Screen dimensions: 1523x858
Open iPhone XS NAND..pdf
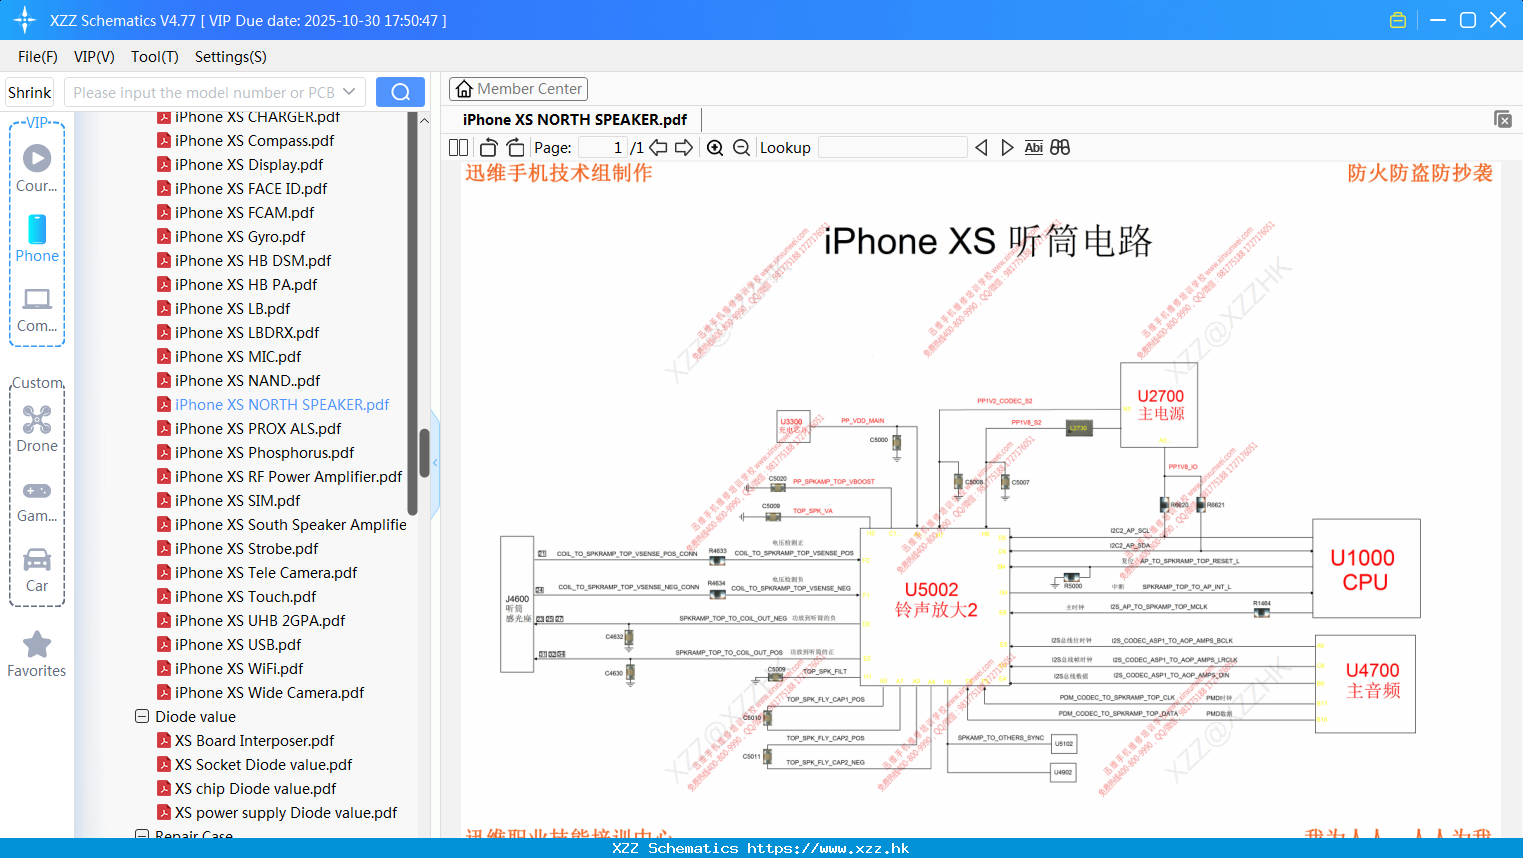pos(247,380)
